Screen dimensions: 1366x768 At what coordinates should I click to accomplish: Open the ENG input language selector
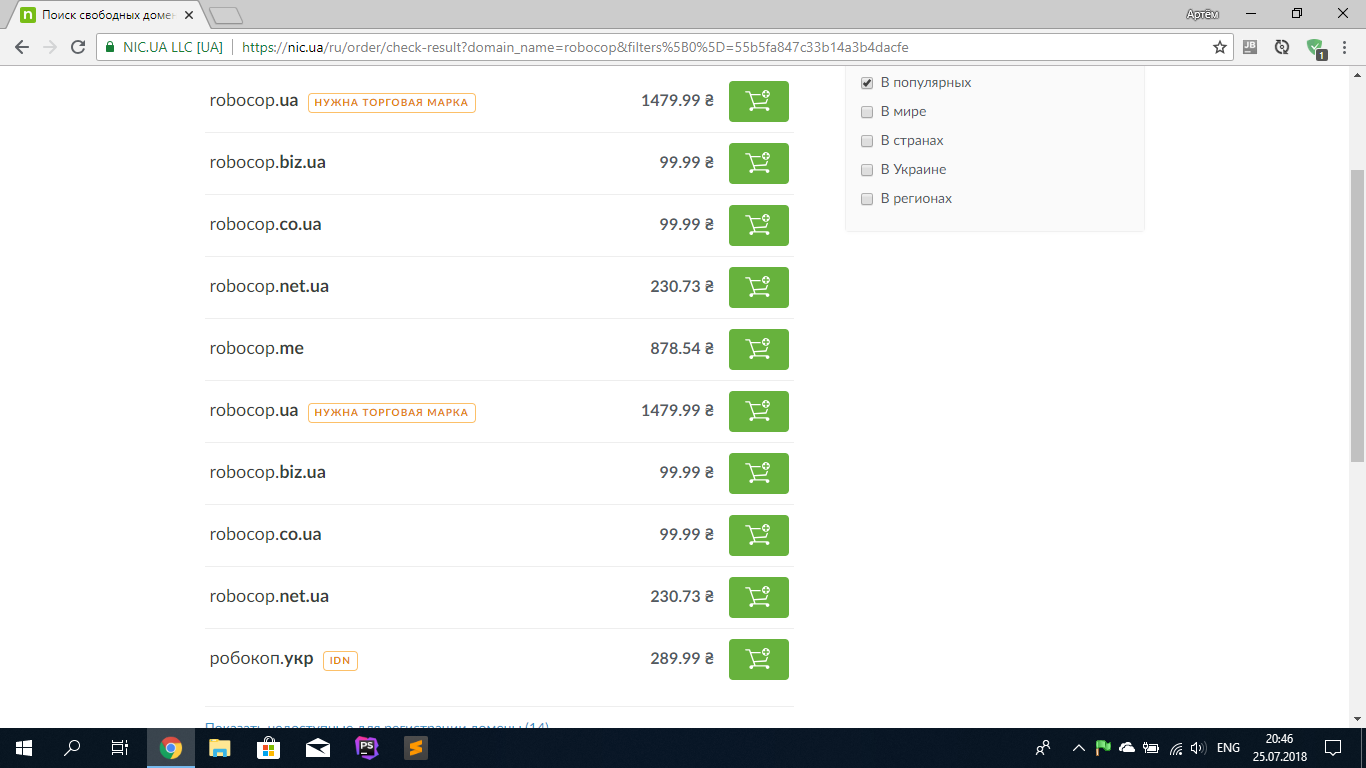[x=1228, y=748]
